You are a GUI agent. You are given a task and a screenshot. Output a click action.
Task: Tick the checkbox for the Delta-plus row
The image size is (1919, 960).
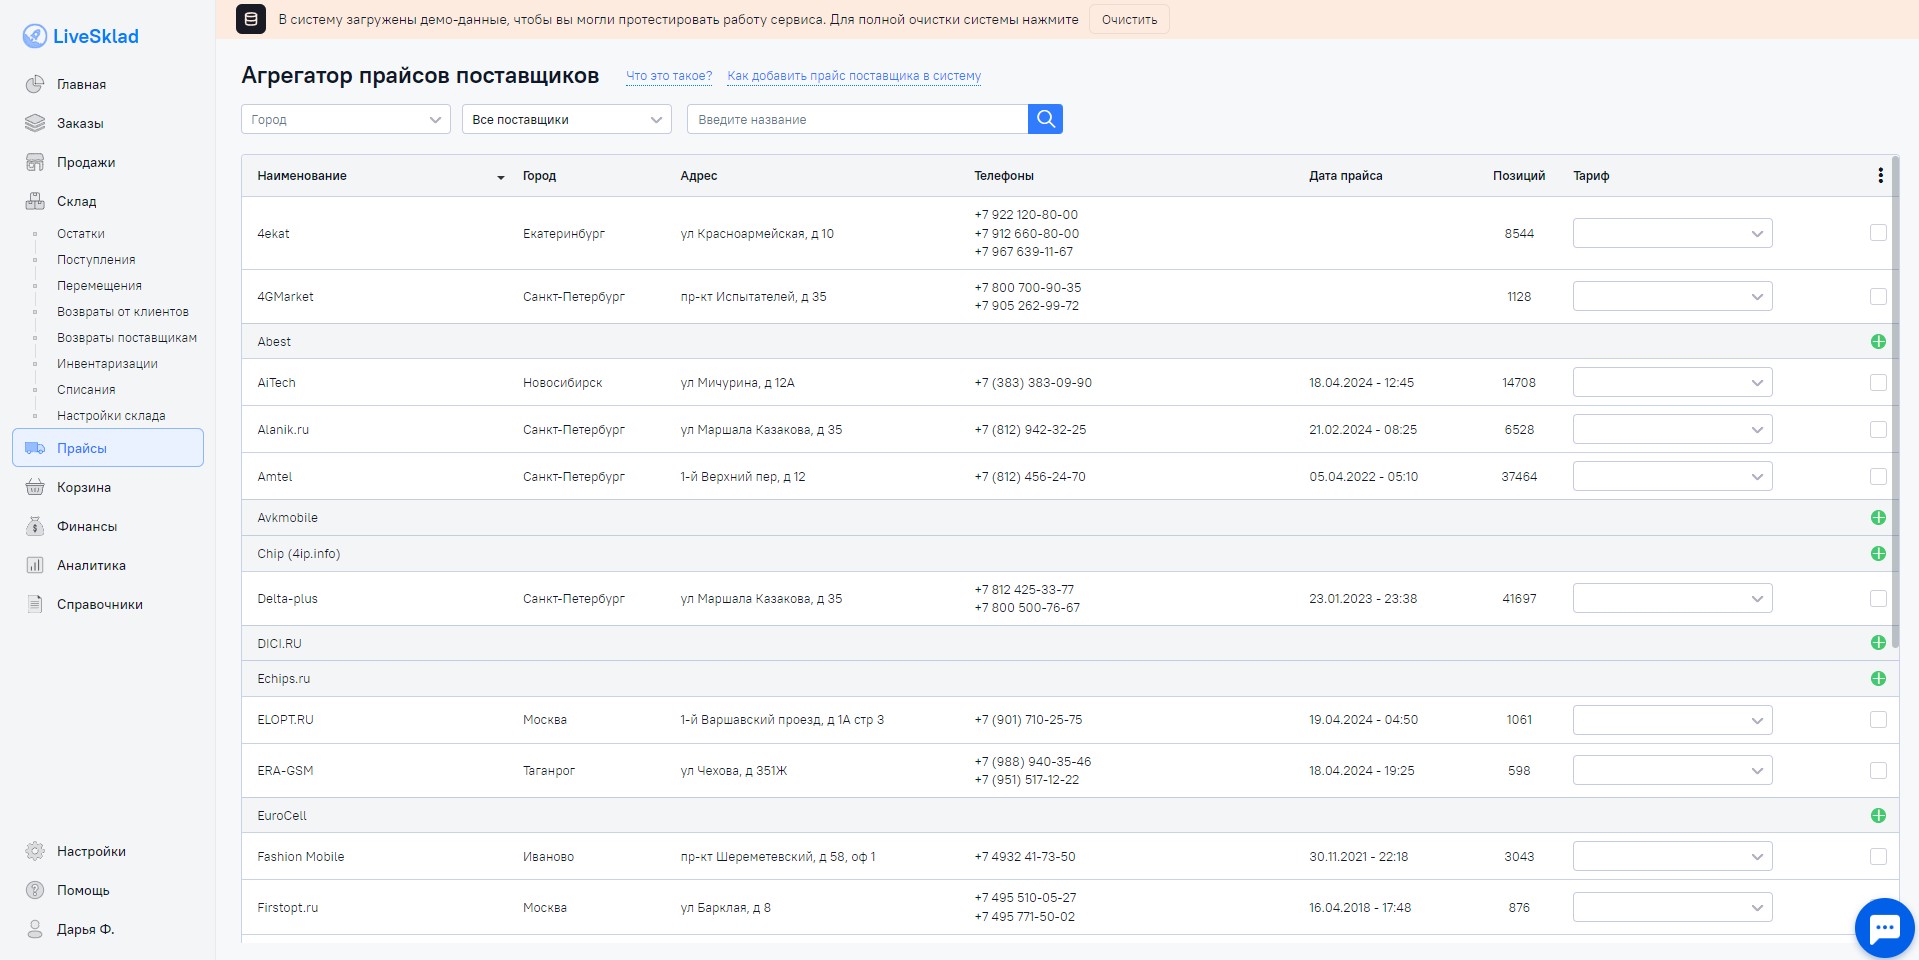(x=1878, y=599)
